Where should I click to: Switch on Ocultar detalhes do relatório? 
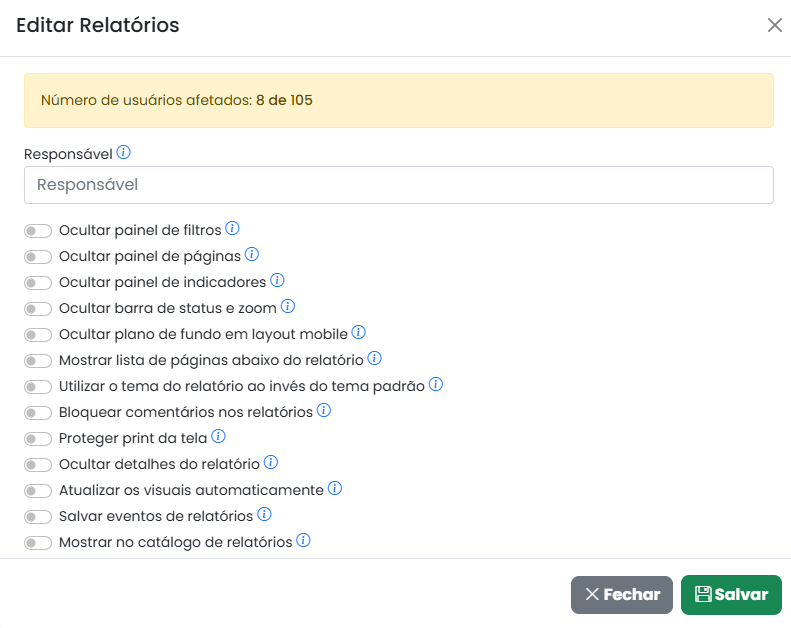point(38,465)
